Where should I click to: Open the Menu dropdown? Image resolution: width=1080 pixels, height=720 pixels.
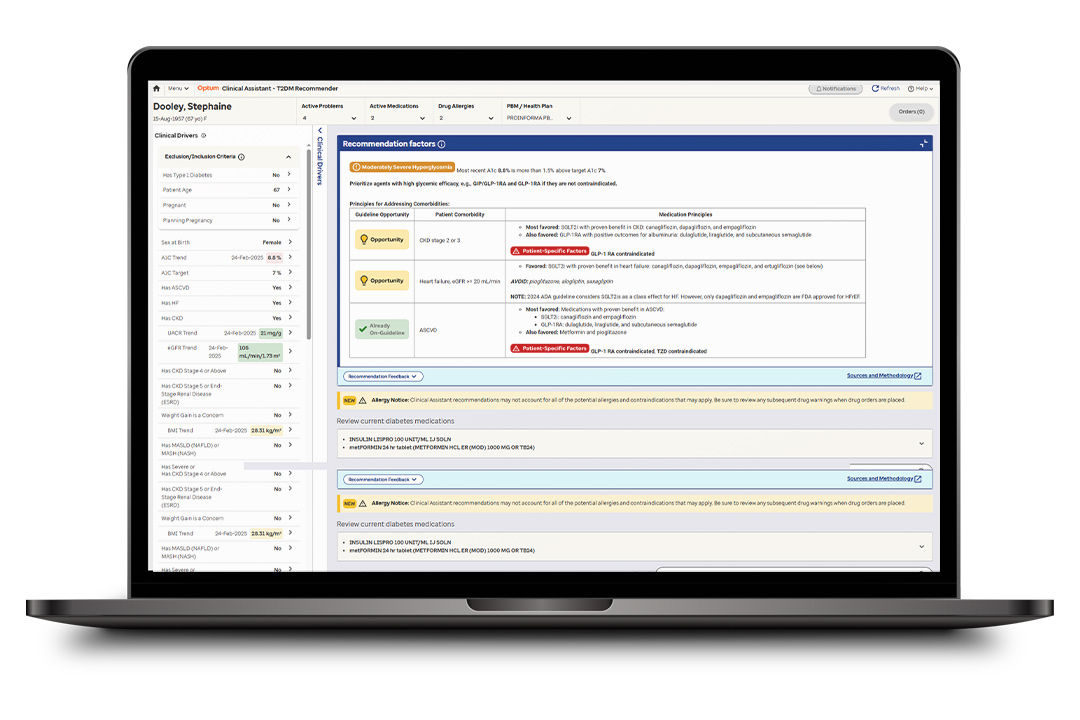click(177, 88)
